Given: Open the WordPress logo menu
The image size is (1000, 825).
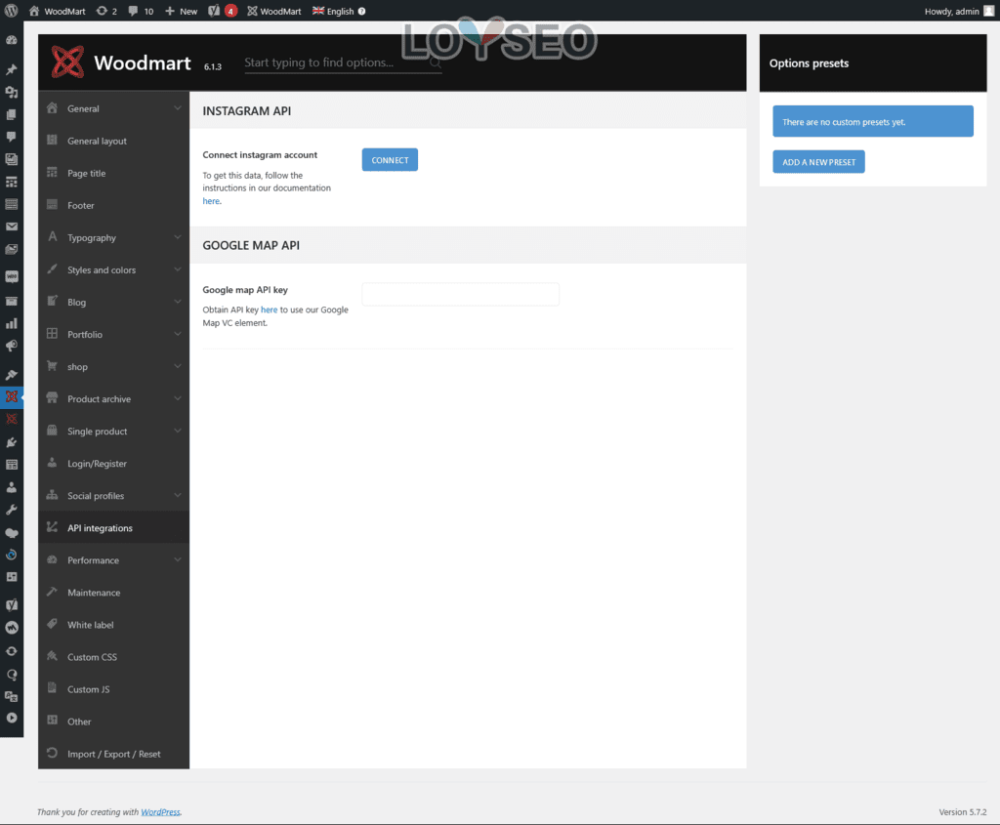Looking at the screenshot, I should (11, 11).
